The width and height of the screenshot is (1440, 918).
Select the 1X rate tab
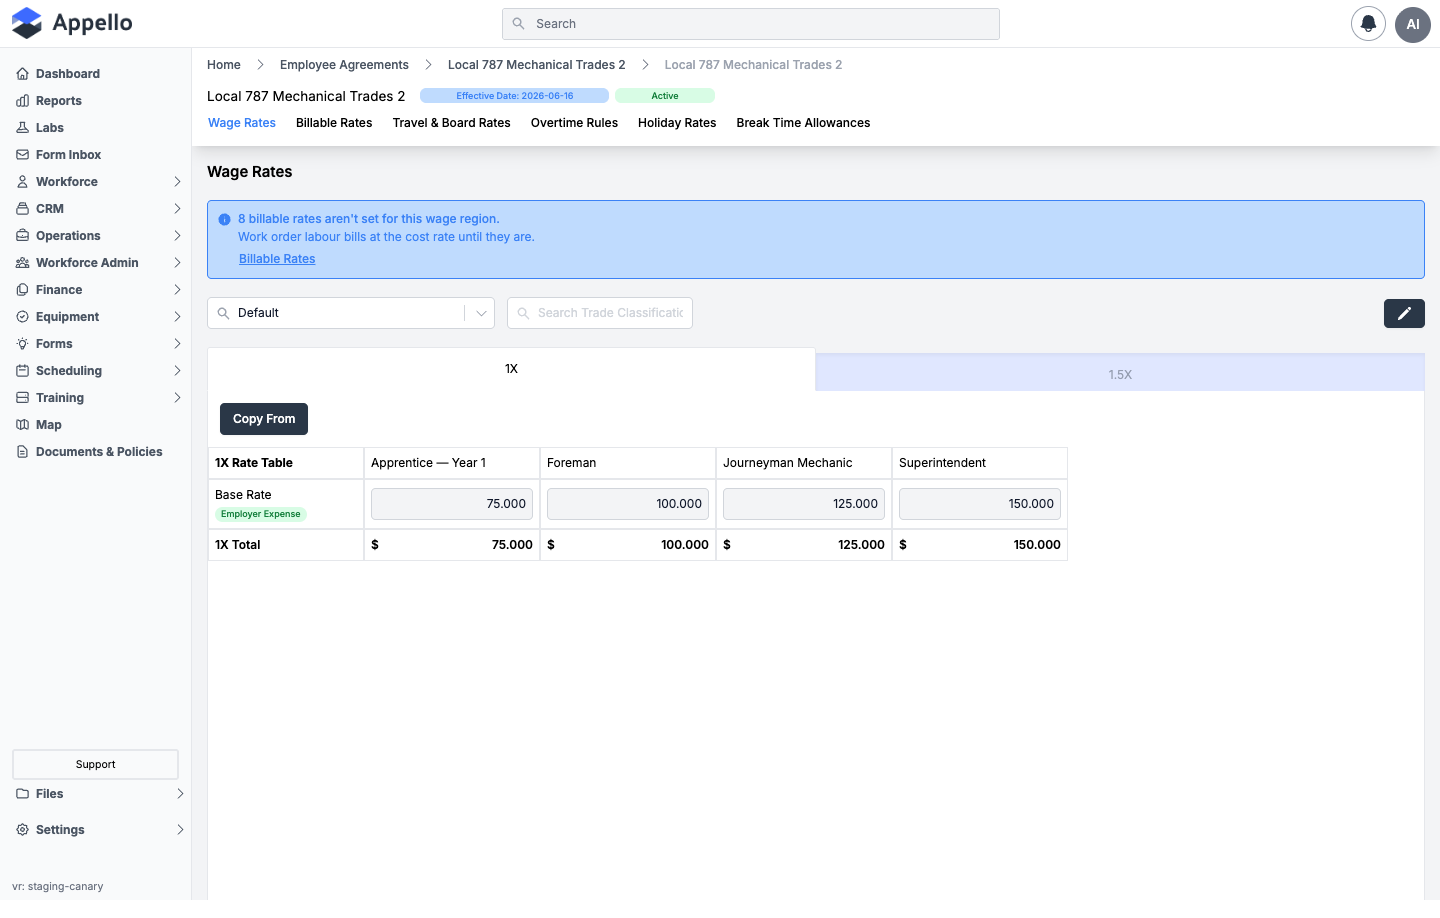click(x=511, y=369)
